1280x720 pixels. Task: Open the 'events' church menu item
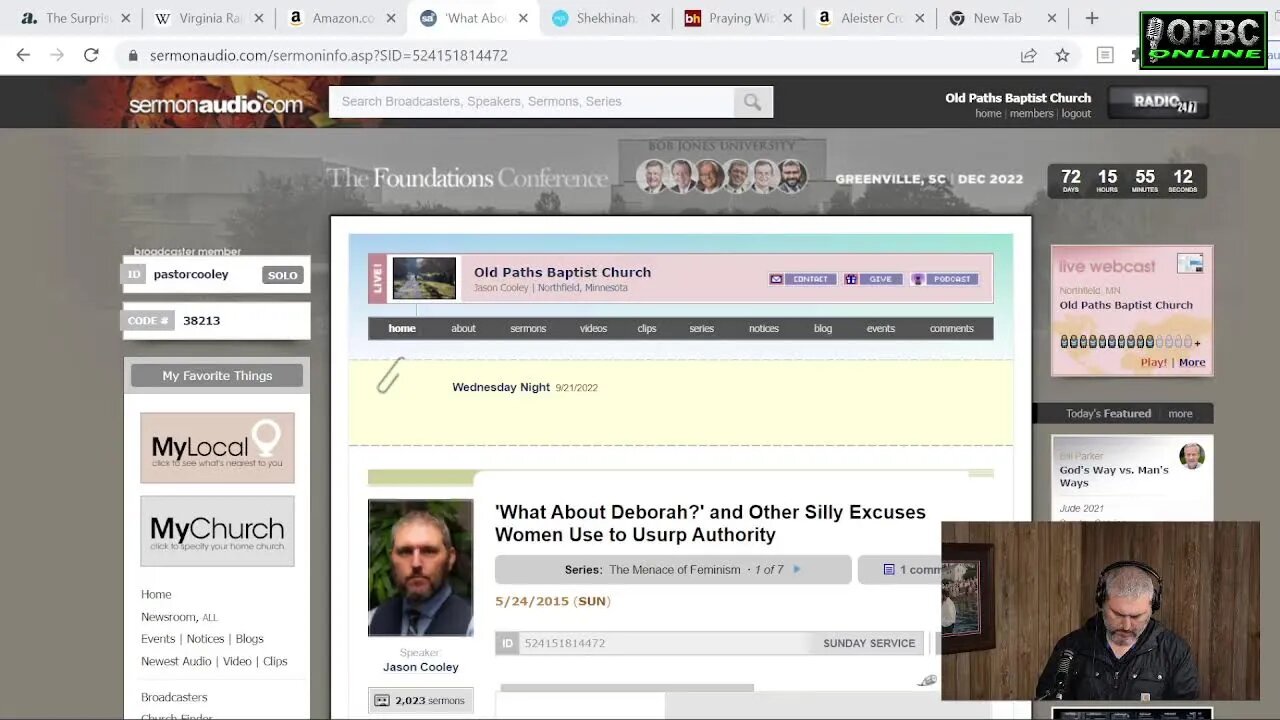pos(881,328)
